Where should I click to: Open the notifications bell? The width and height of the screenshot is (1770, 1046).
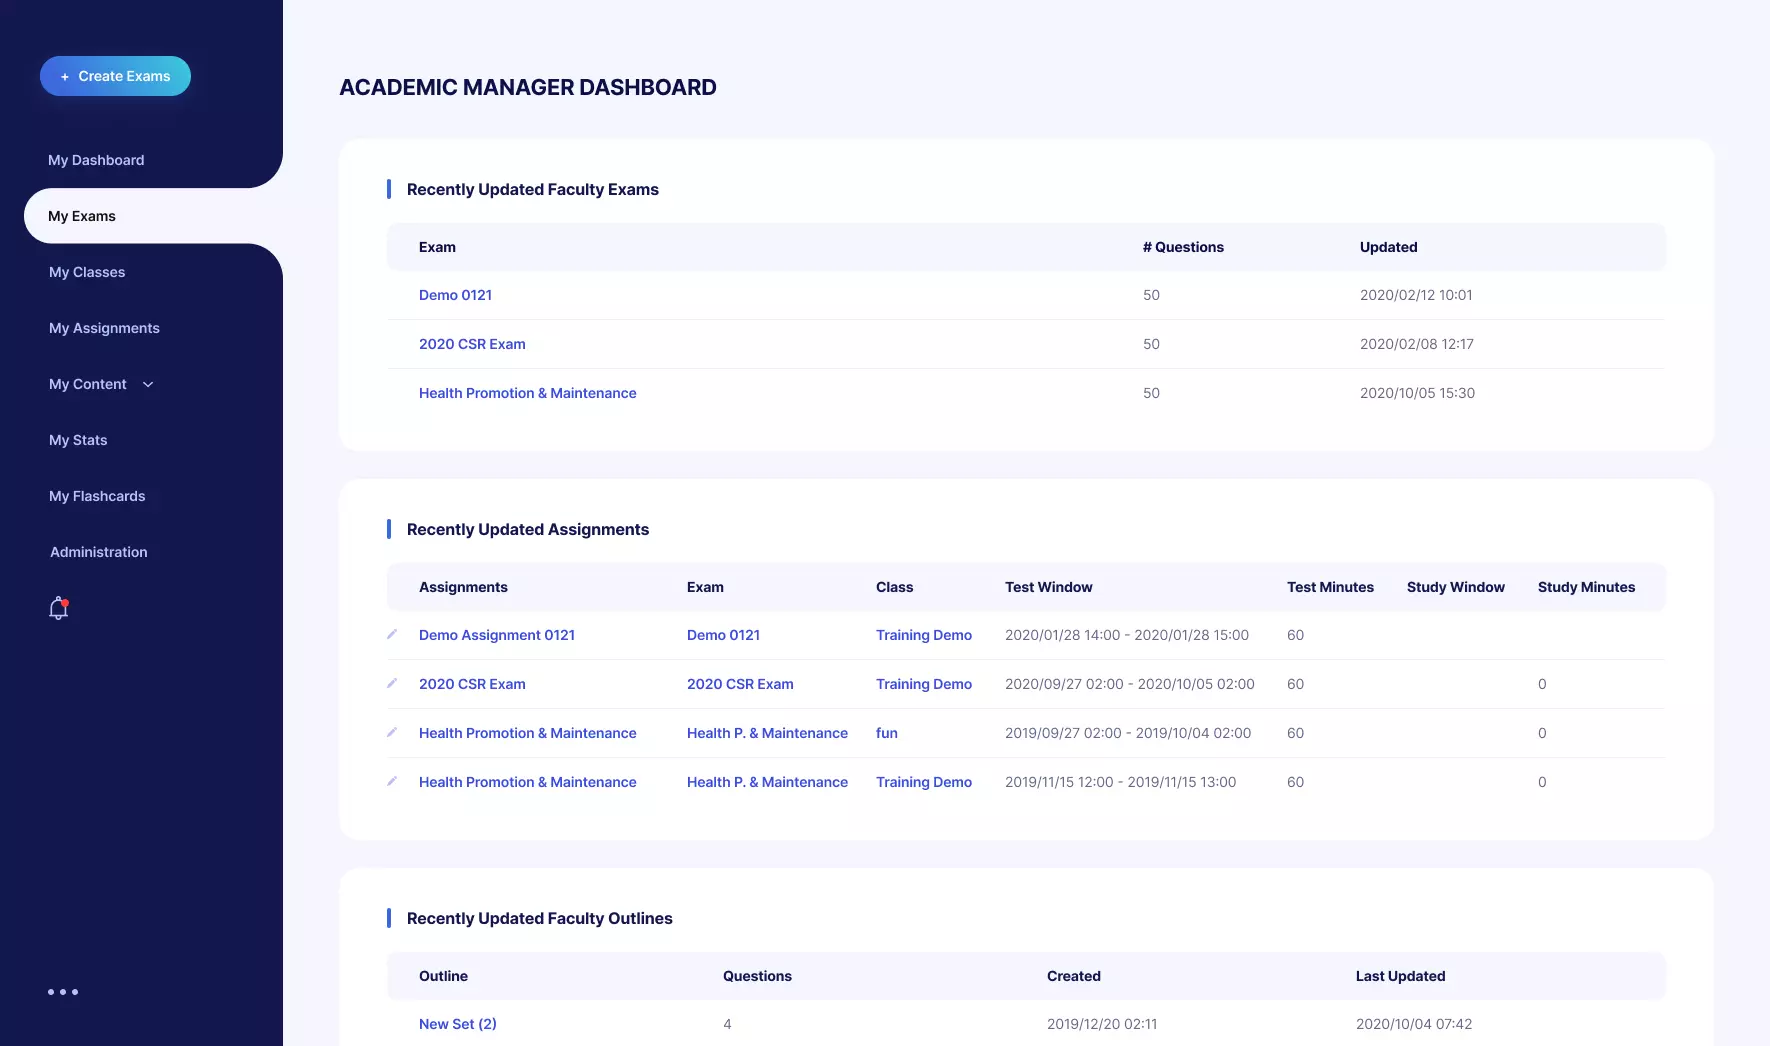(x=59, y=608)
